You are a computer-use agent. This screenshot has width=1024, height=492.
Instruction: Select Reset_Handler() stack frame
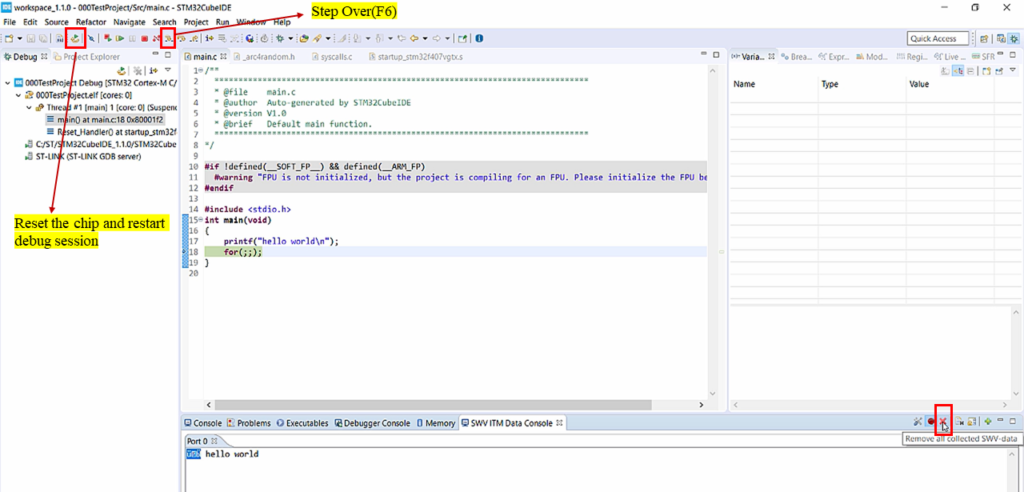tap(111, 132)
